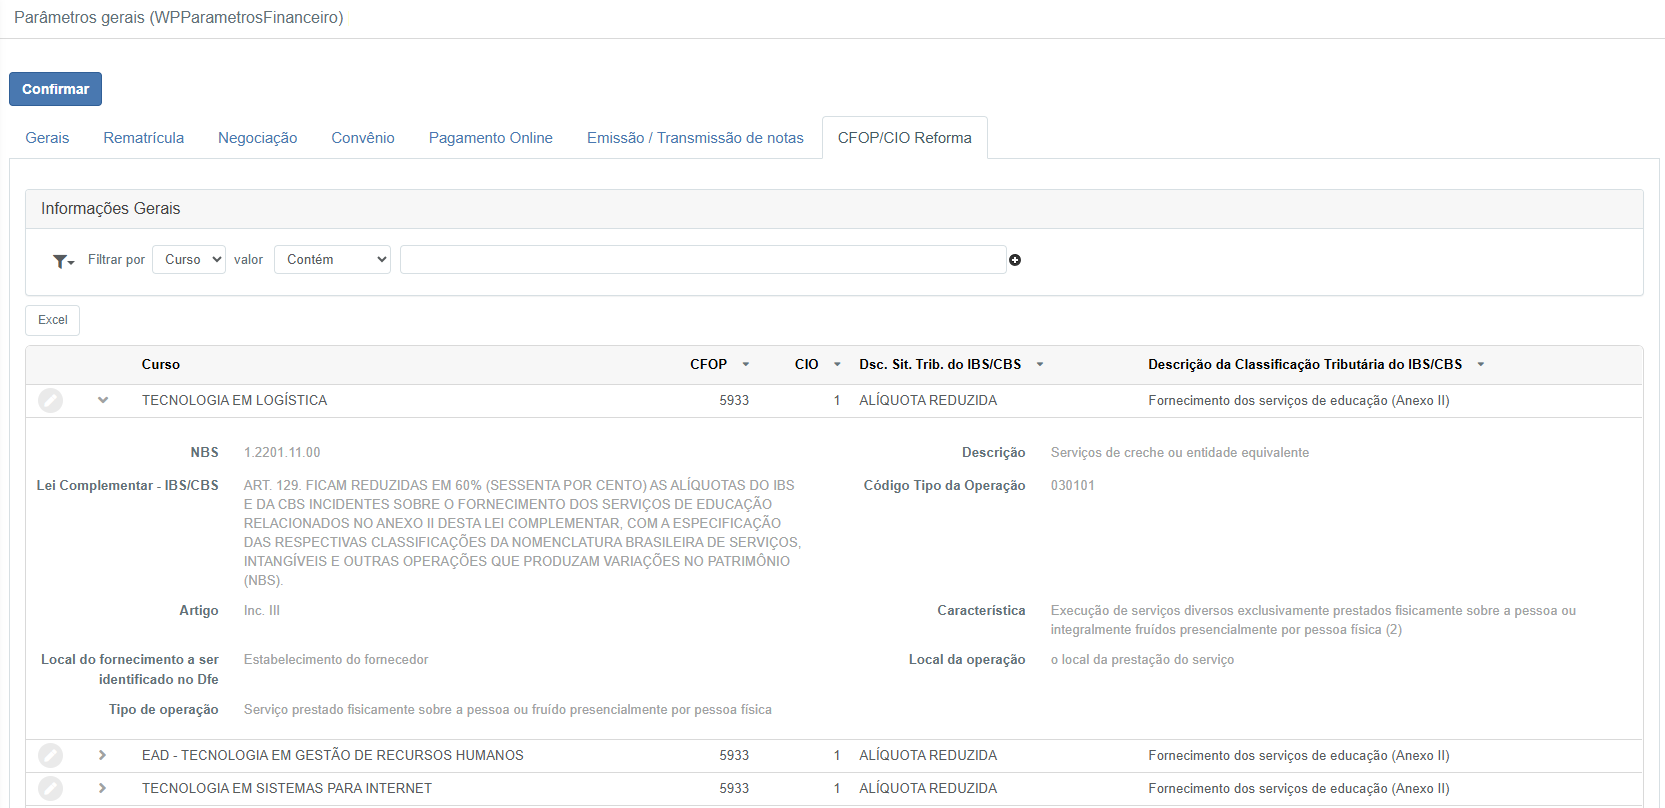This screenshot has height=808, width=1665.
Task: Click the filter funnel icon
Action: pos(62,261)
